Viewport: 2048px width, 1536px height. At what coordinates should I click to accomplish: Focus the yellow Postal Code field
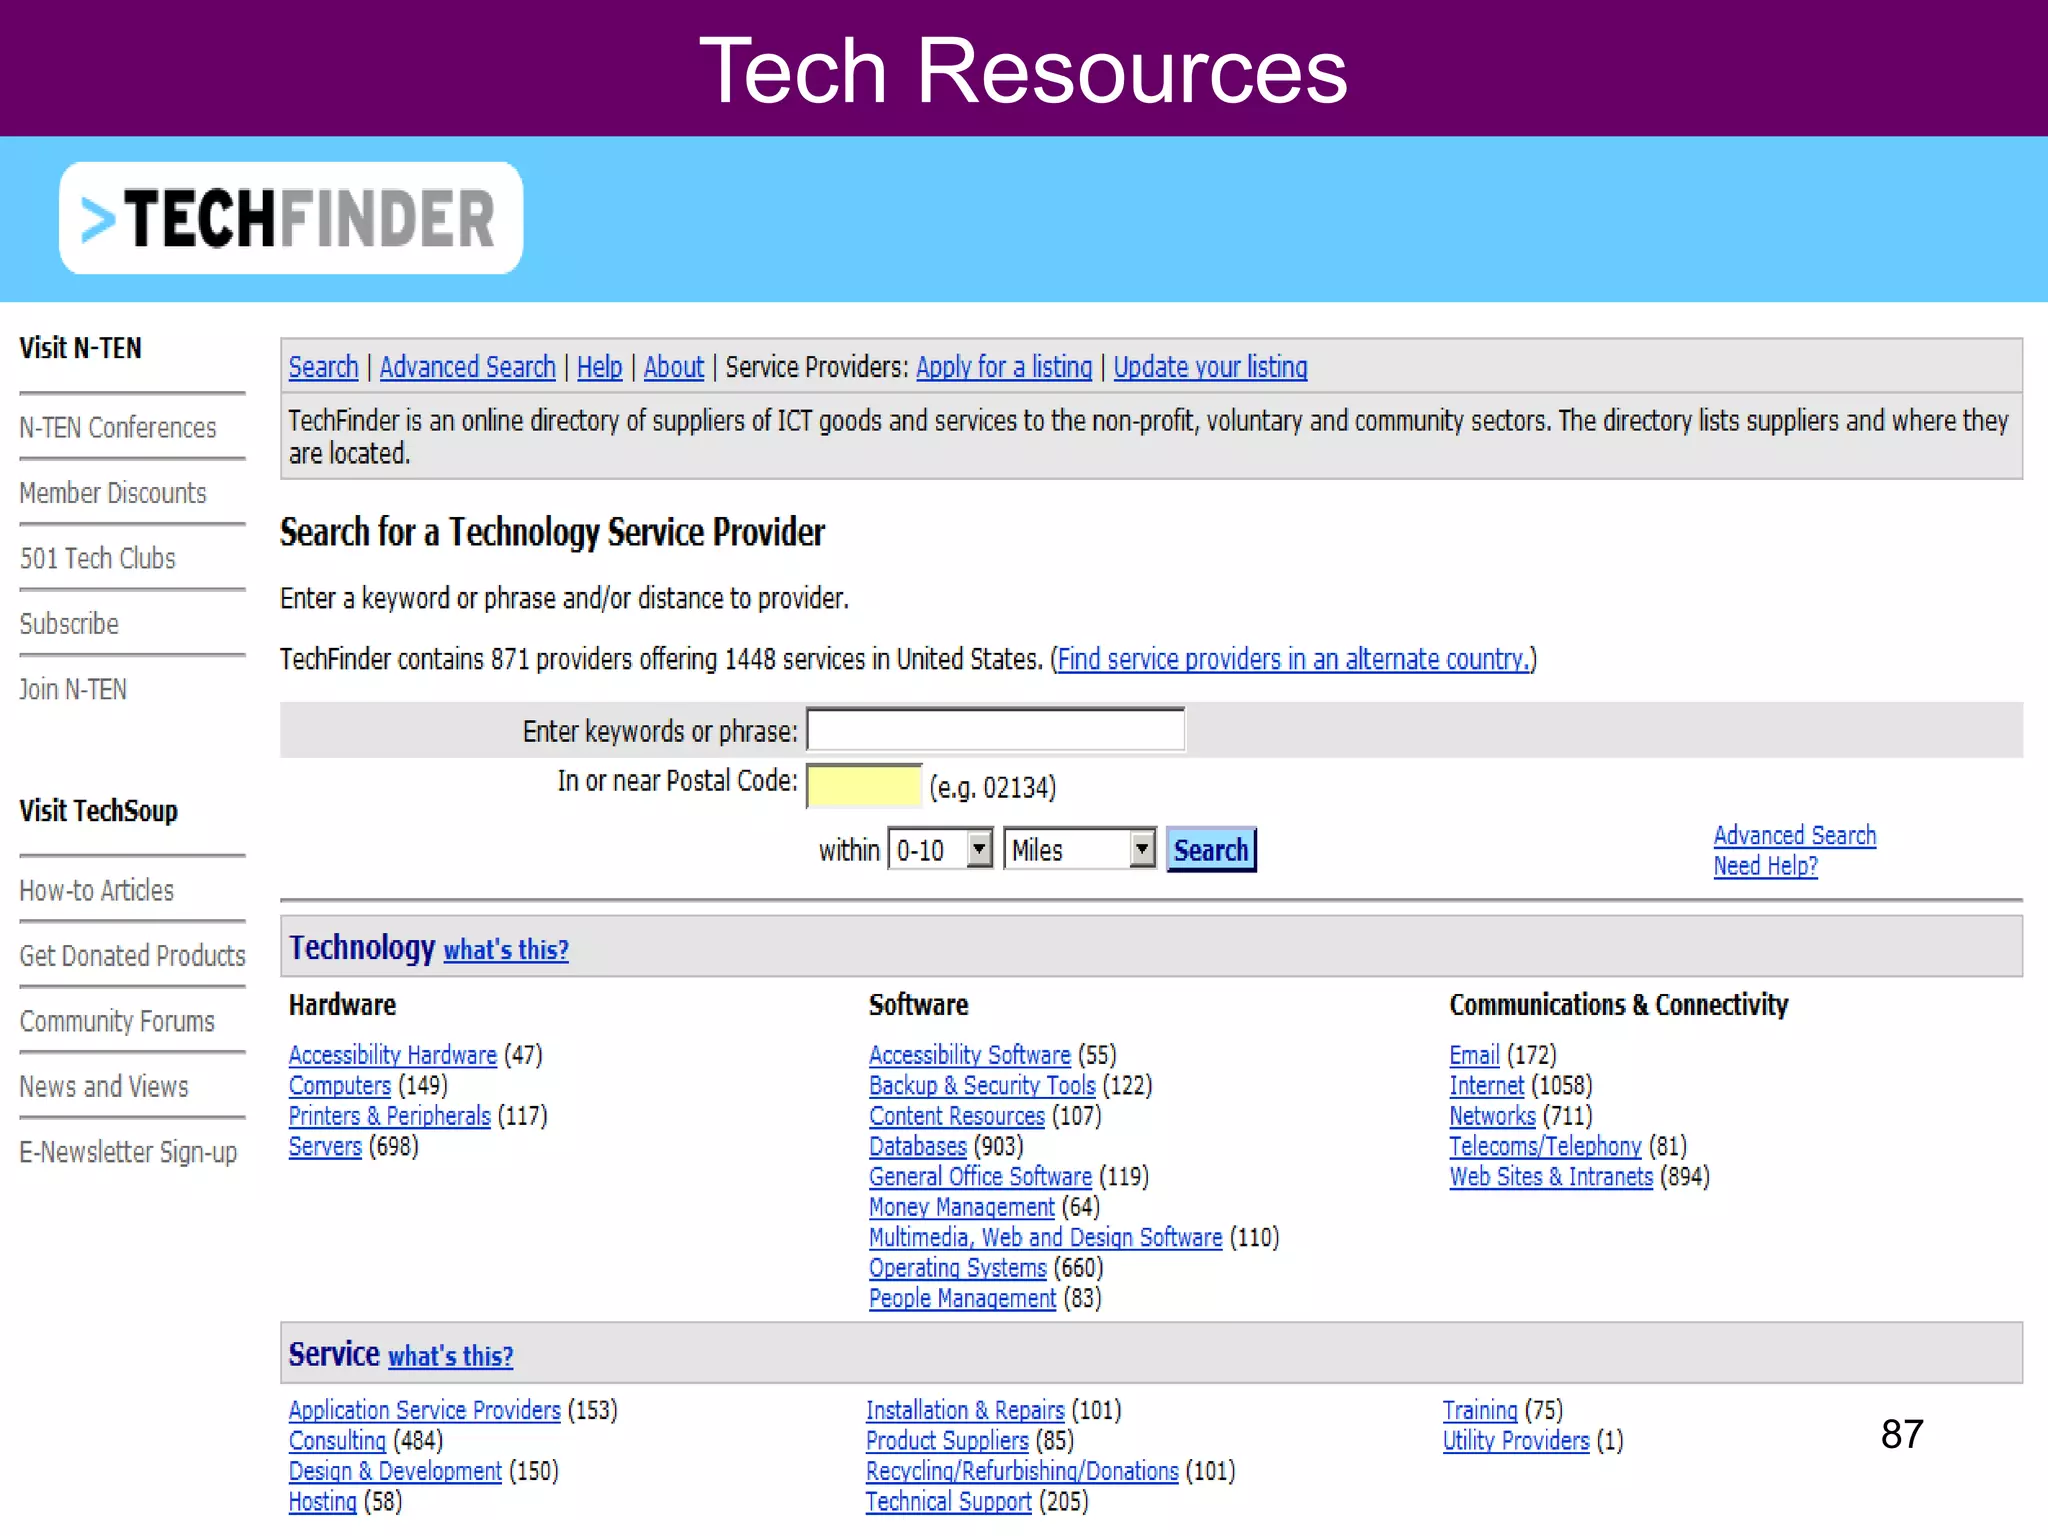click(x=863, y=785)
